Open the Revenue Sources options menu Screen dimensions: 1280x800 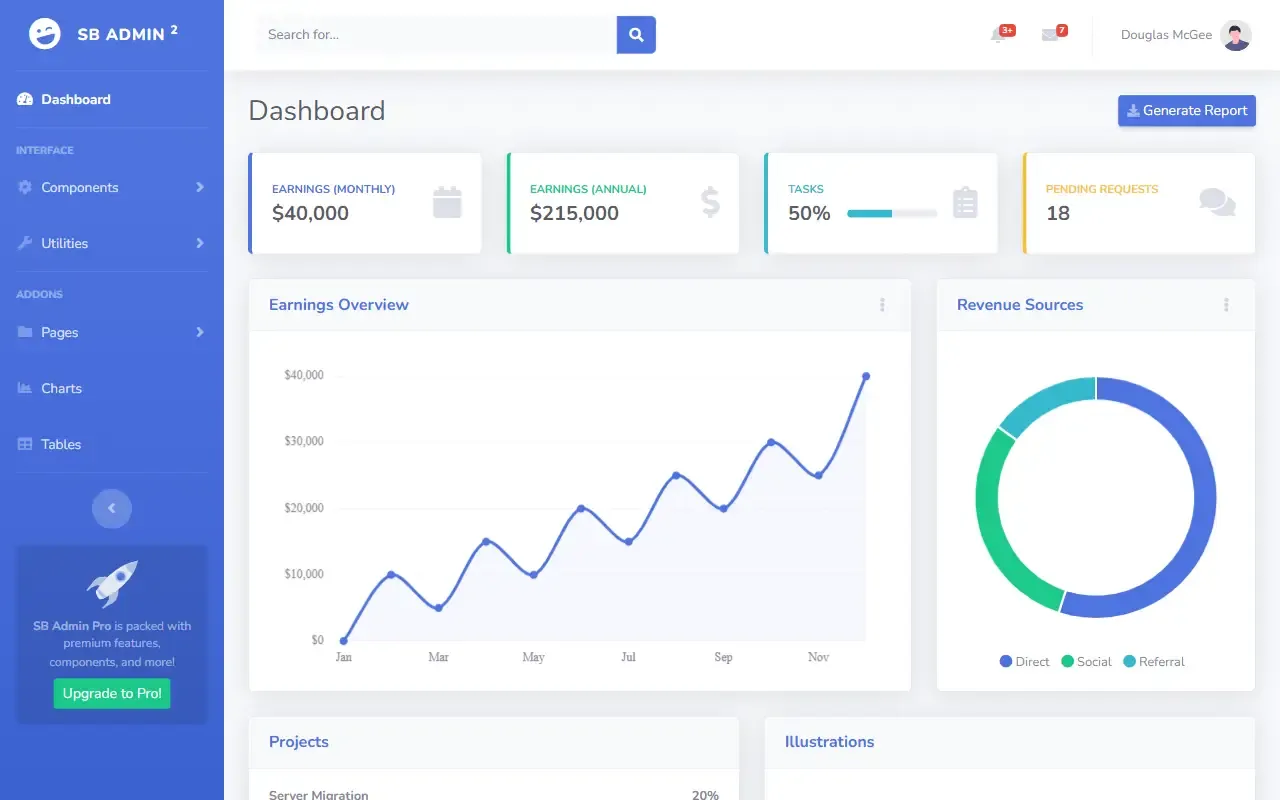pyautogui.click(x=1226, y=305)
